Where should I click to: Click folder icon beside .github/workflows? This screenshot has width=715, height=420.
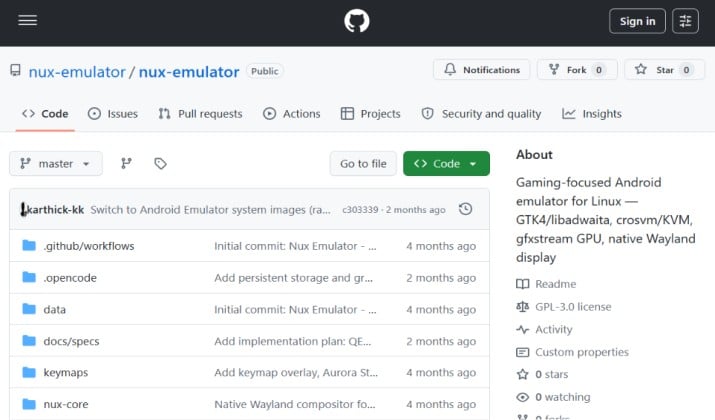tap(29, 245)
